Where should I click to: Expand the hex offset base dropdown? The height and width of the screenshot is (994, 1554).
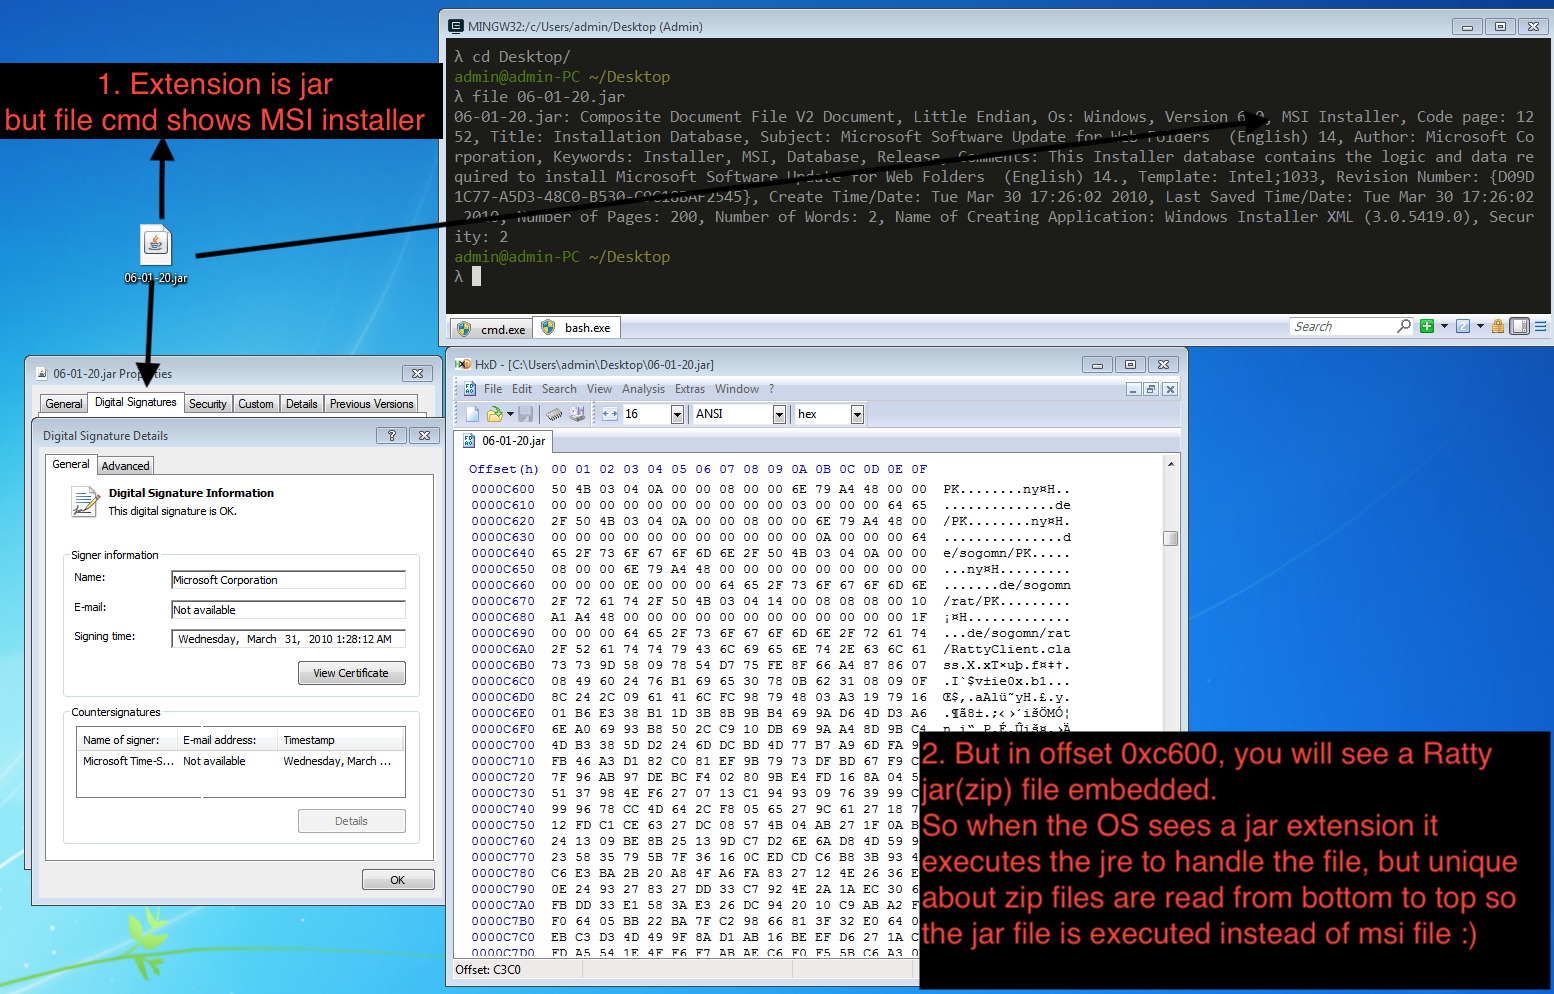(x=857, y=414)
